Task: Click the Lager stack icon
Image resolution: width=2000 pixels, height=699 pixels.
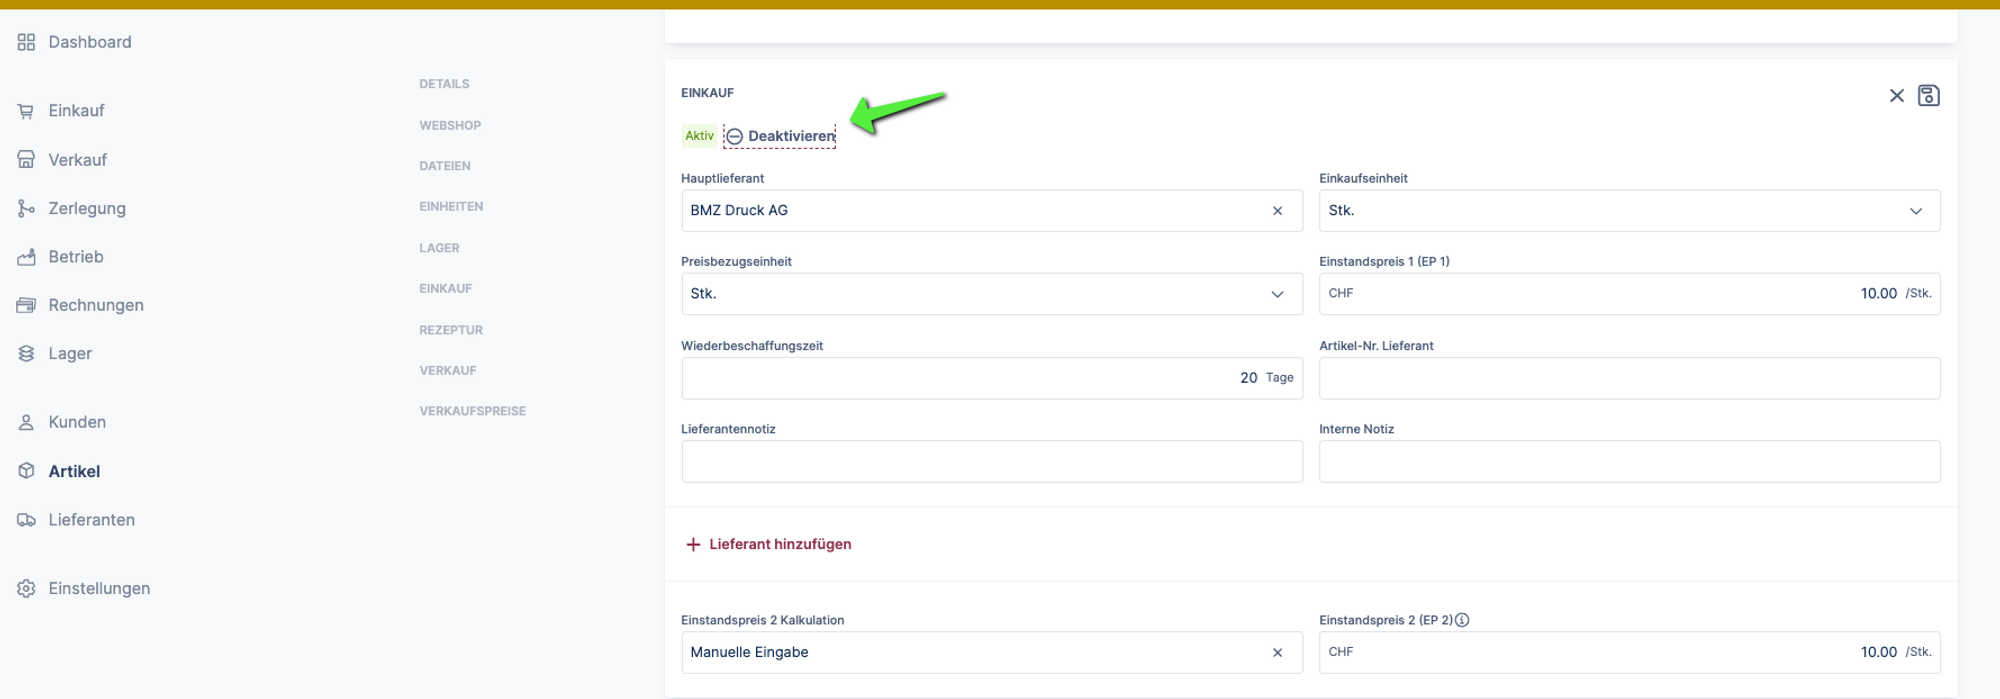Action: pyautogui.click(x=27, y=354)
